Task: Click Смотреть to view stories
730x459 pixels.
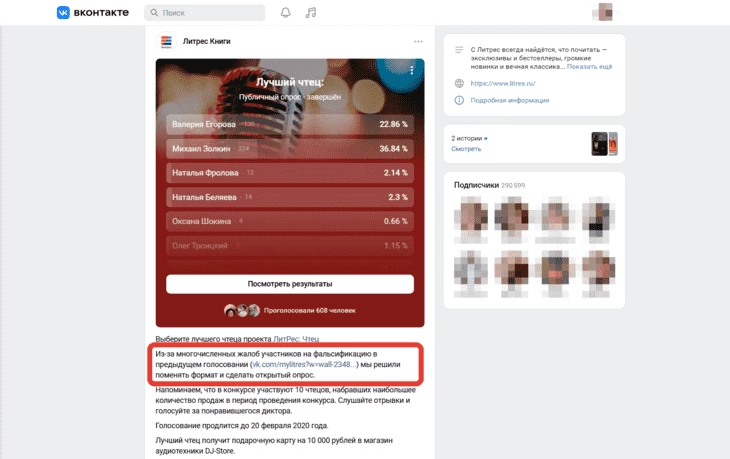Action: (466, 149)
